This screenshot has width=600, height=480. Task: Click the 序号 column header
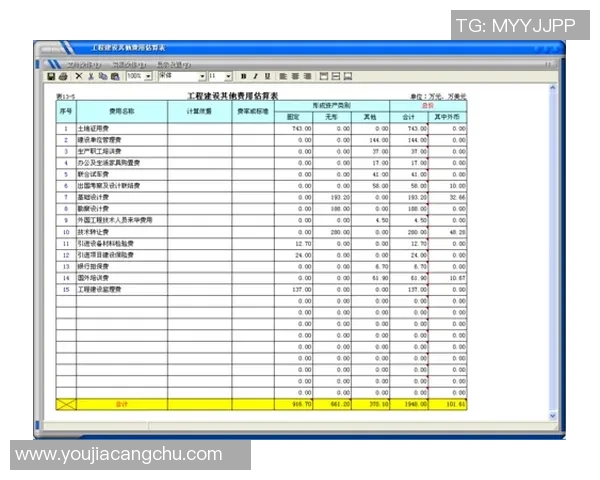(66, 111)
